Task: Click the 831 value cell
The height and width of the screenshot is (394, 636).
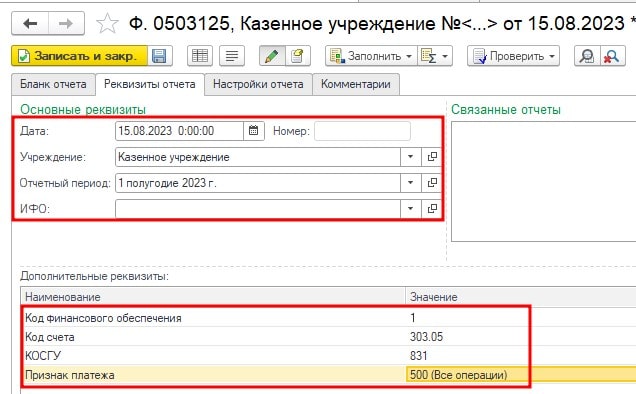Action: (521, 356)
